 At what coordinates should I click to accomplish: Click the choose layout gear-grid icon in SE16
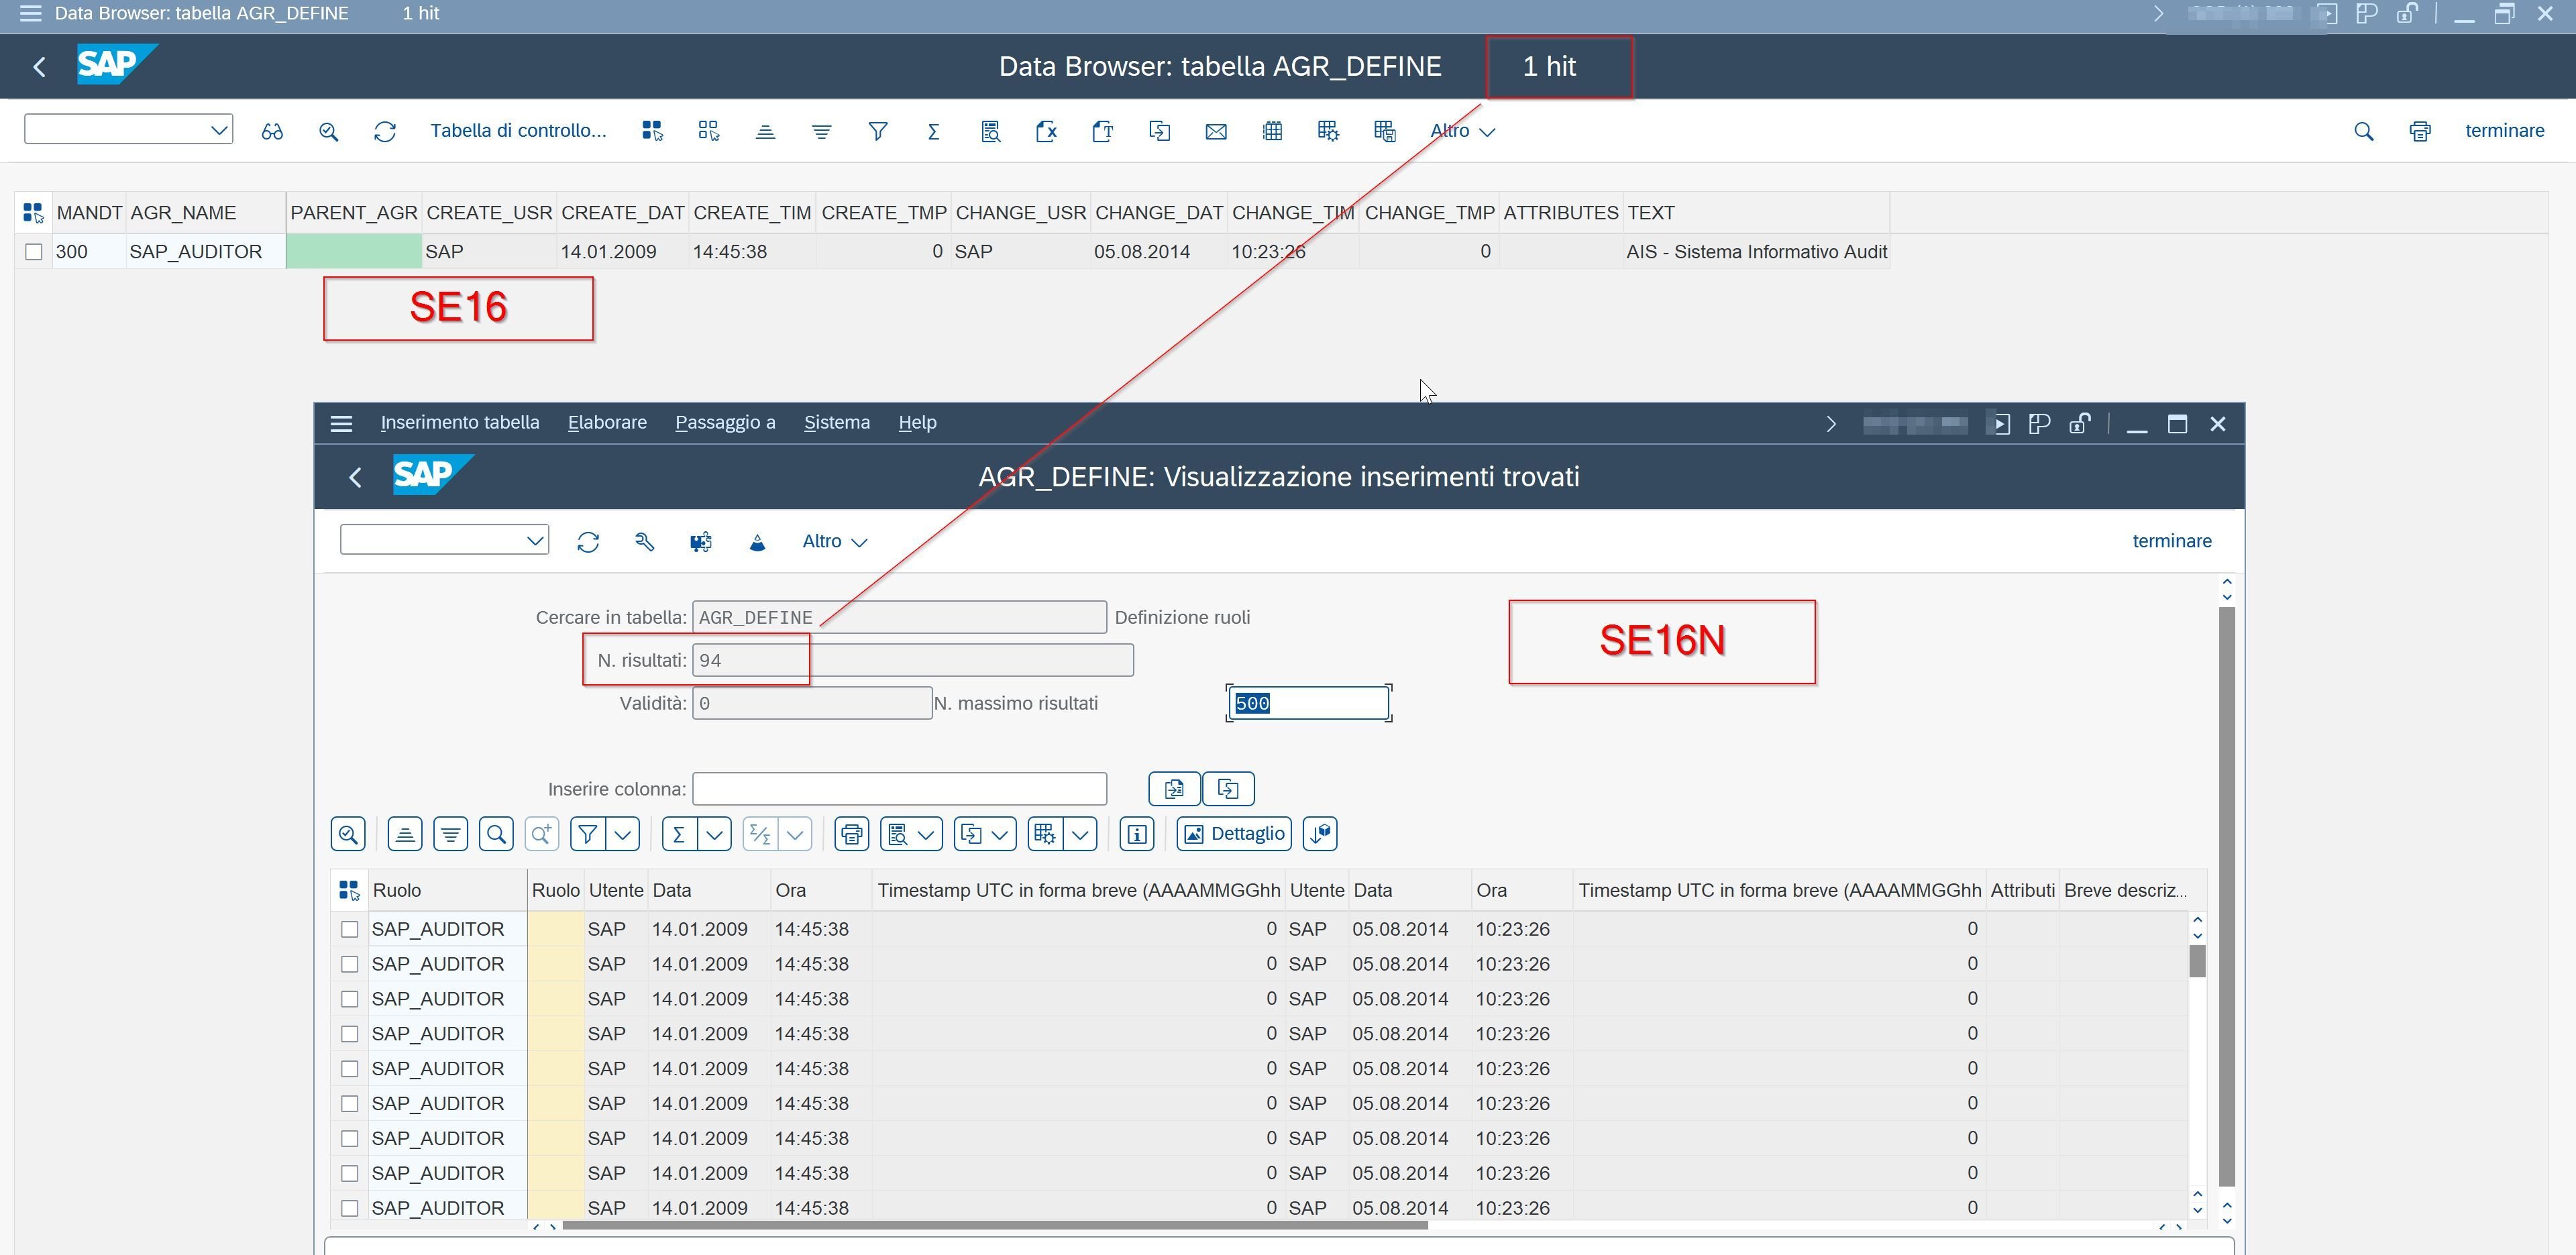click(1328, 131)
